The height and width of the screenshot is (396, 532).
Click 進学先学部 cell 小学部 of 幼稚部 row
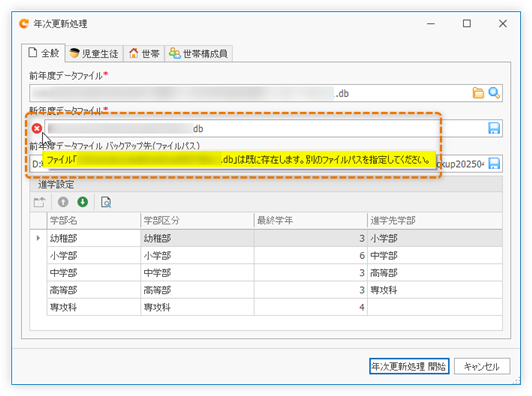pos(435,238)
